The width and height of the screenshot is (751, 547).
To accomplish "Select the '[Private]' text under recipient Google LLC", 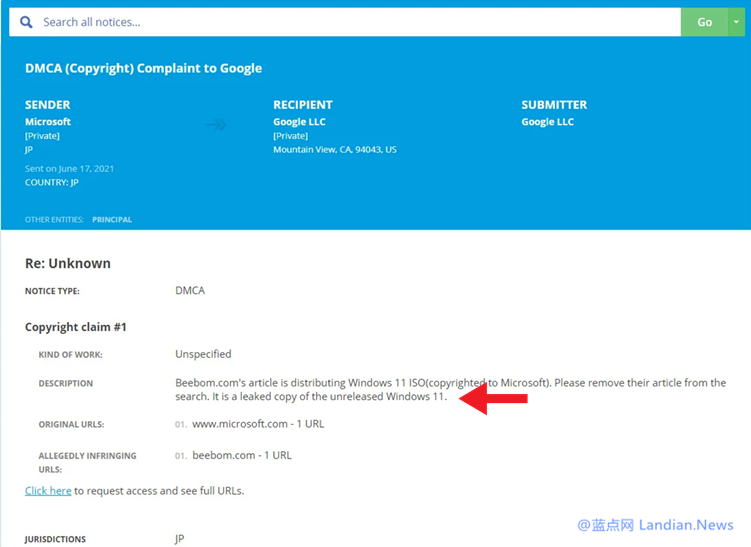I will tap(290, 136).
